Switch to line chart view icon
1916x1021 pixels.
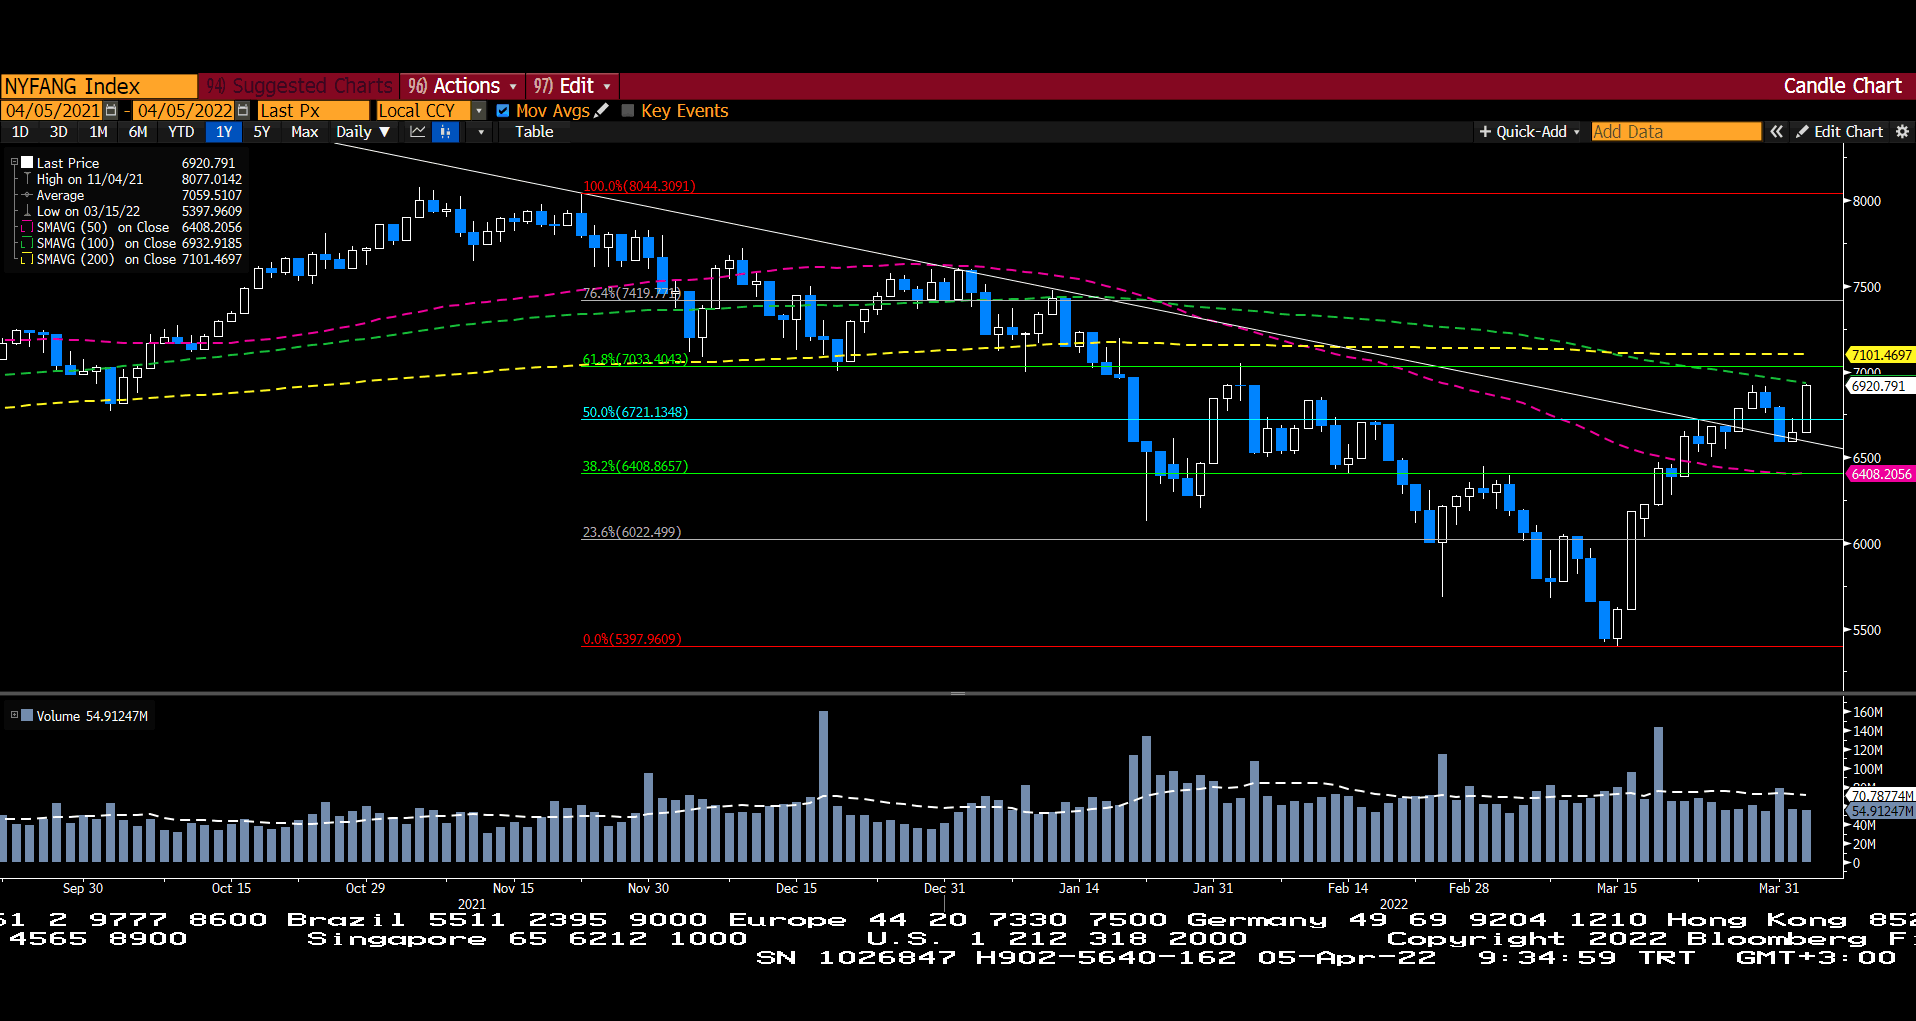click(418, 132)
